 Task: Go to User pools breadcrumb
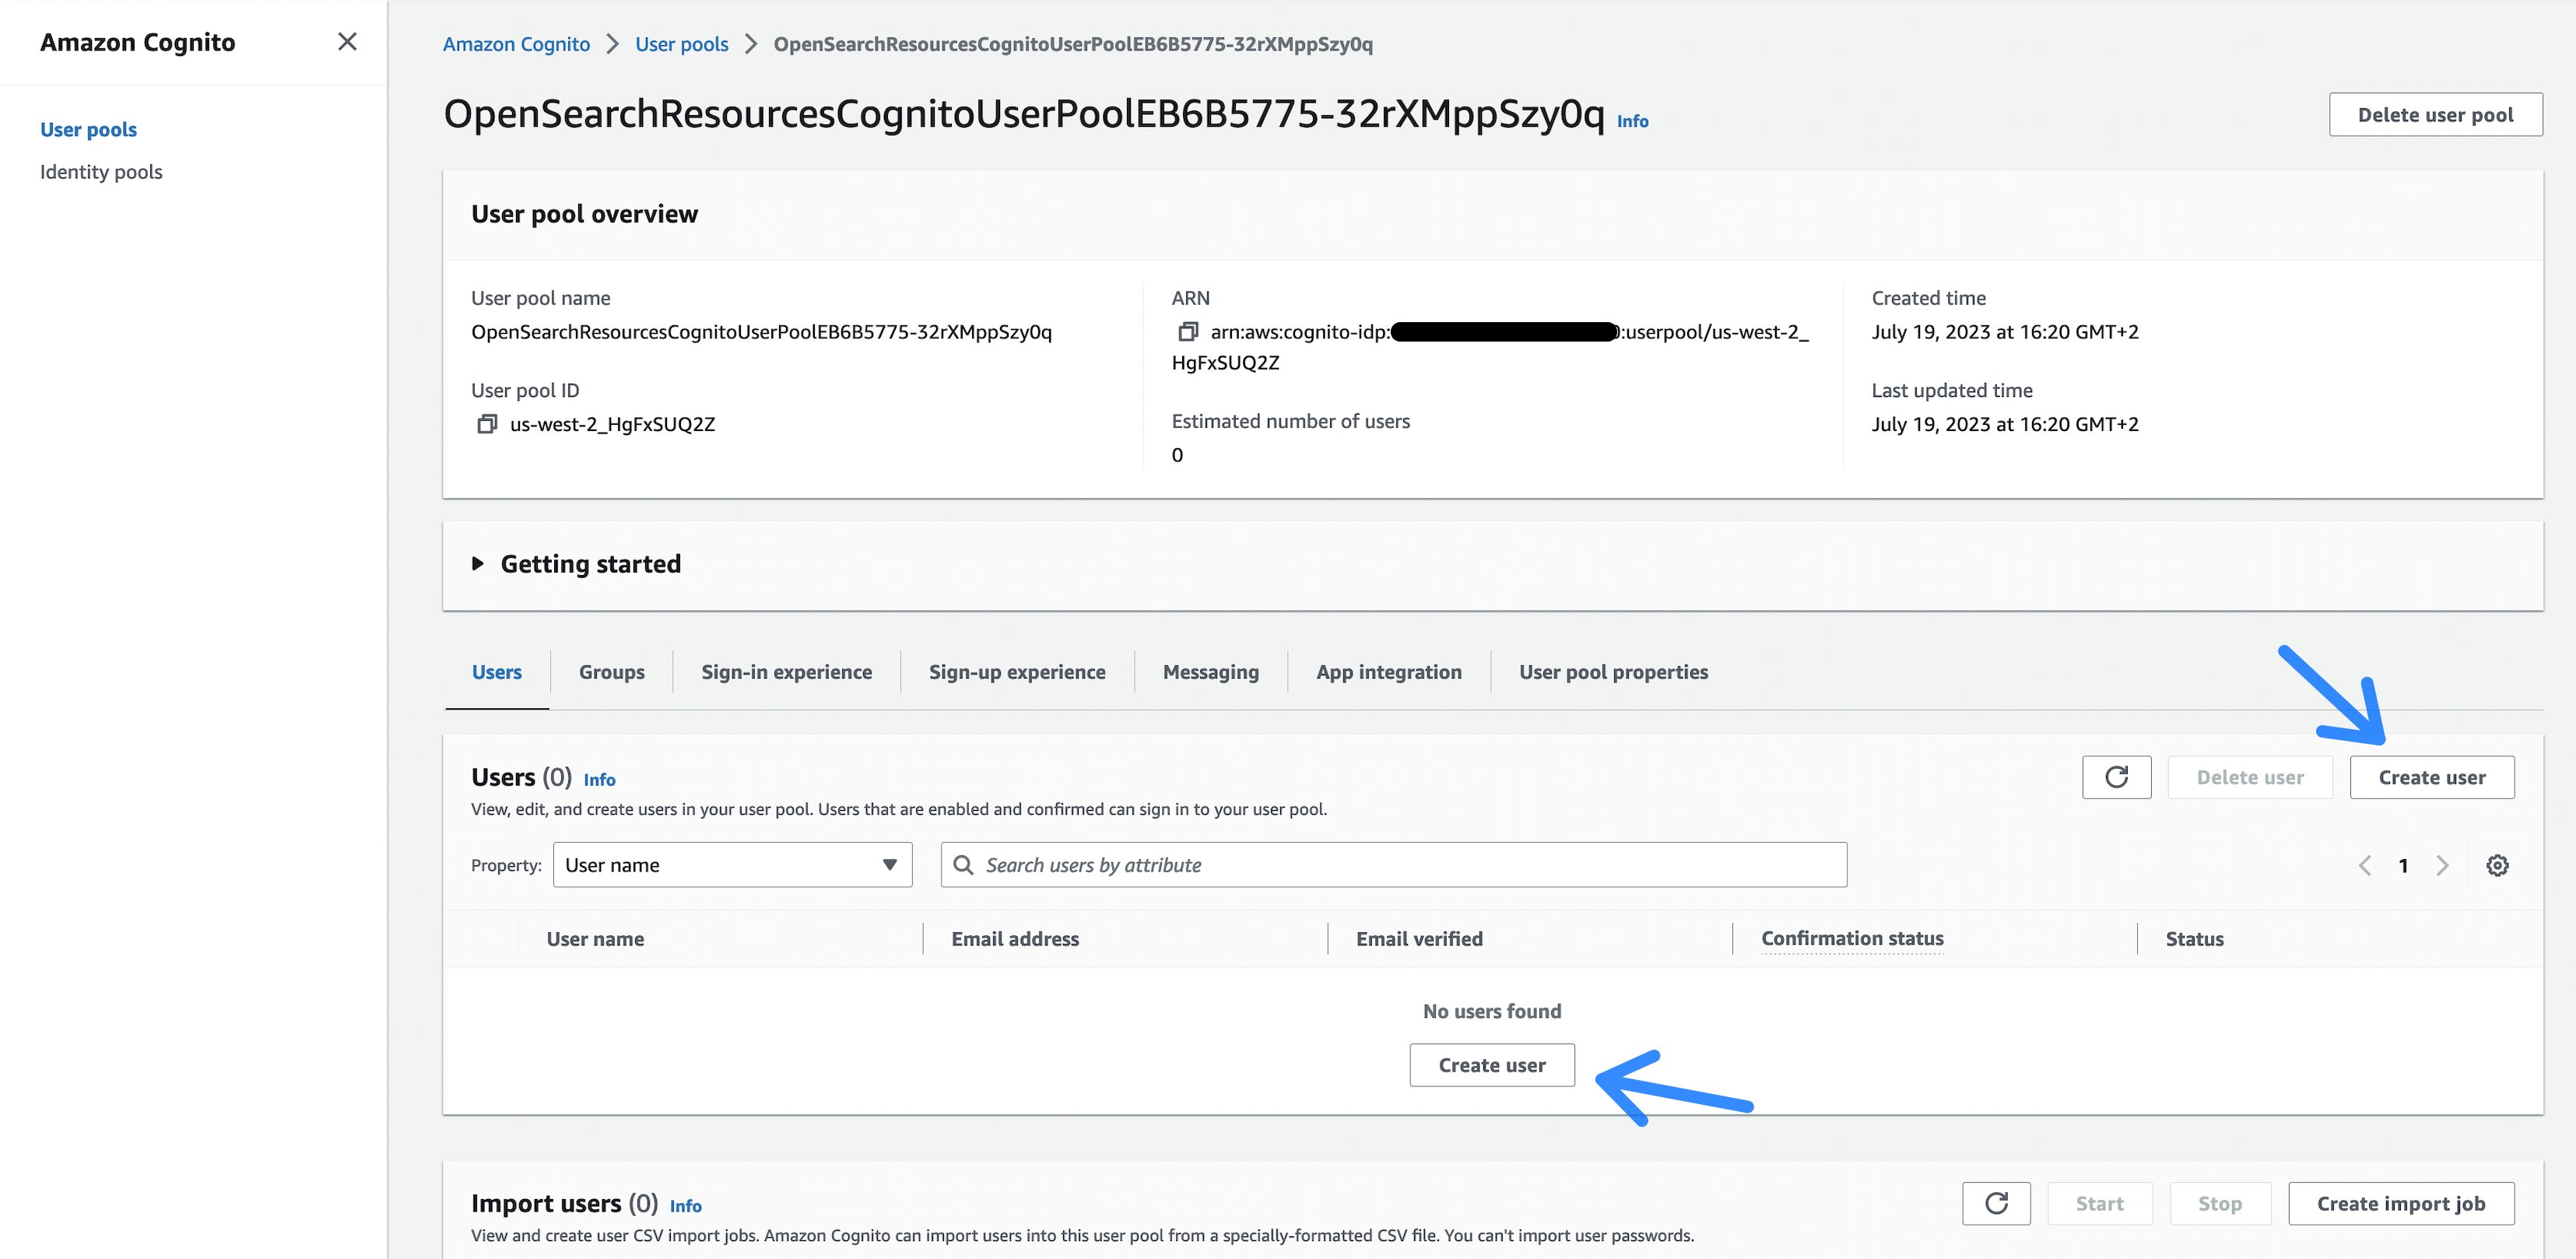tap(682, 44)
